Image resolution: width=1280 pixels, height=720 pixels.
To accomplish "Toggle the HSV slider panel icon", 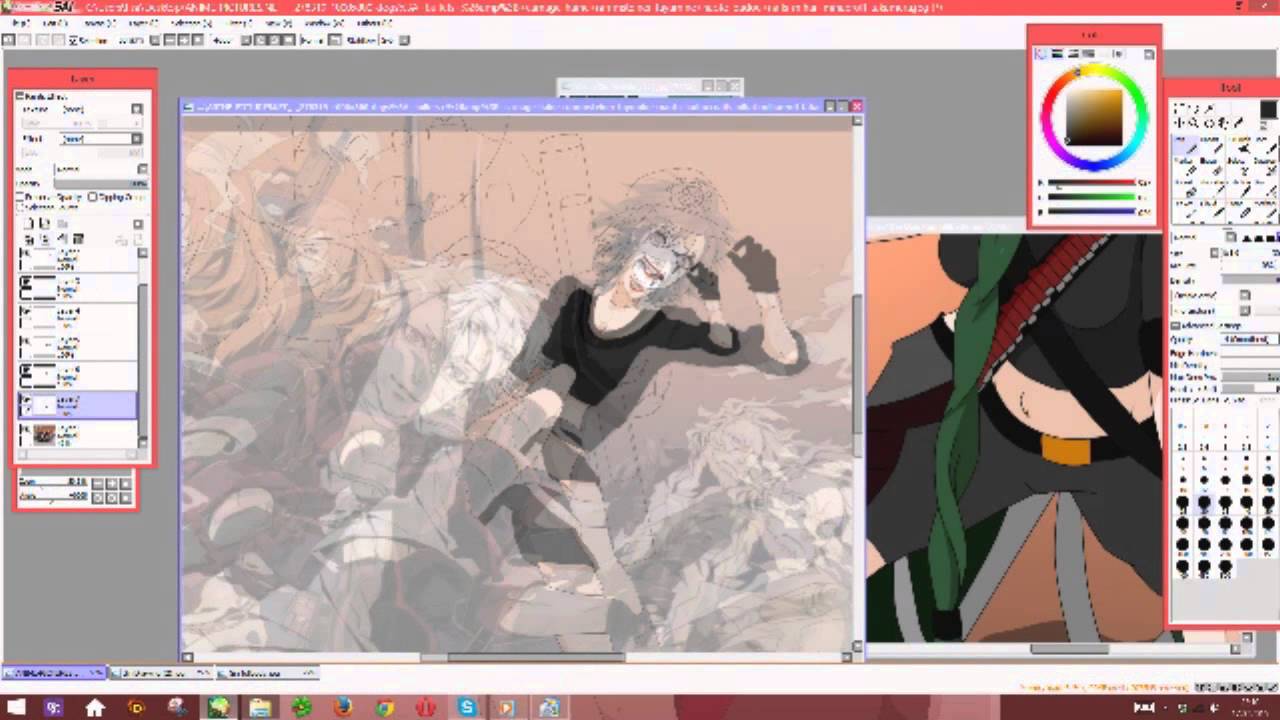I will pos(1073,53).
